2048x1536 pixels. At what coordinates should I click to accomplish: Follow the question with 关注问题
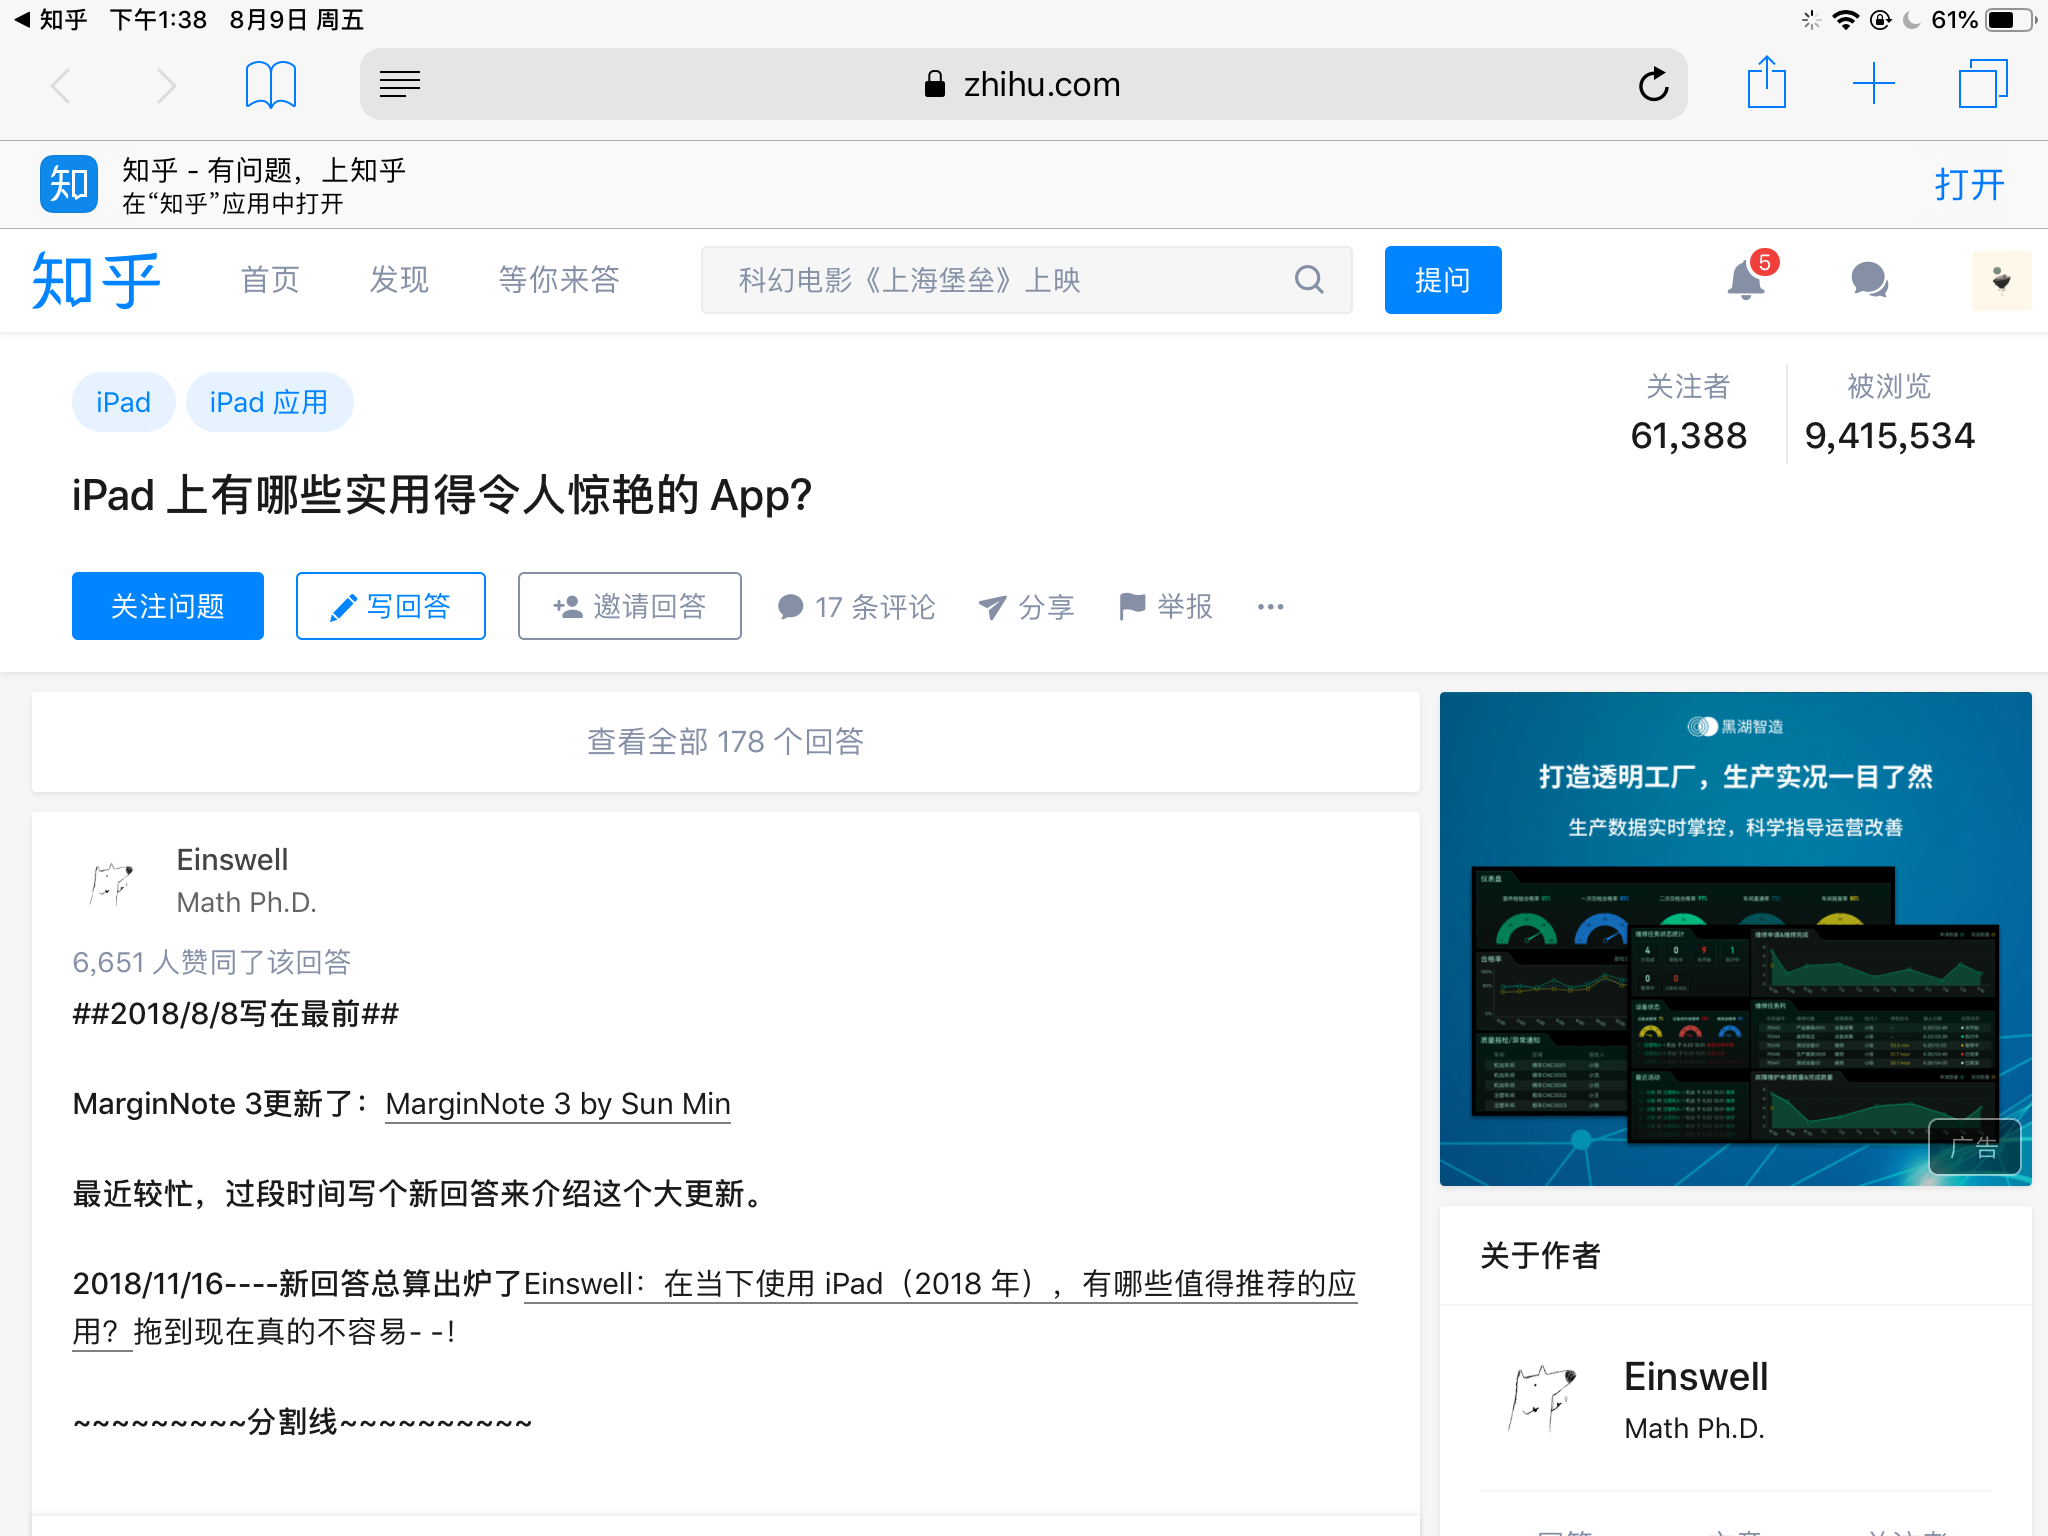click(168, 606)
